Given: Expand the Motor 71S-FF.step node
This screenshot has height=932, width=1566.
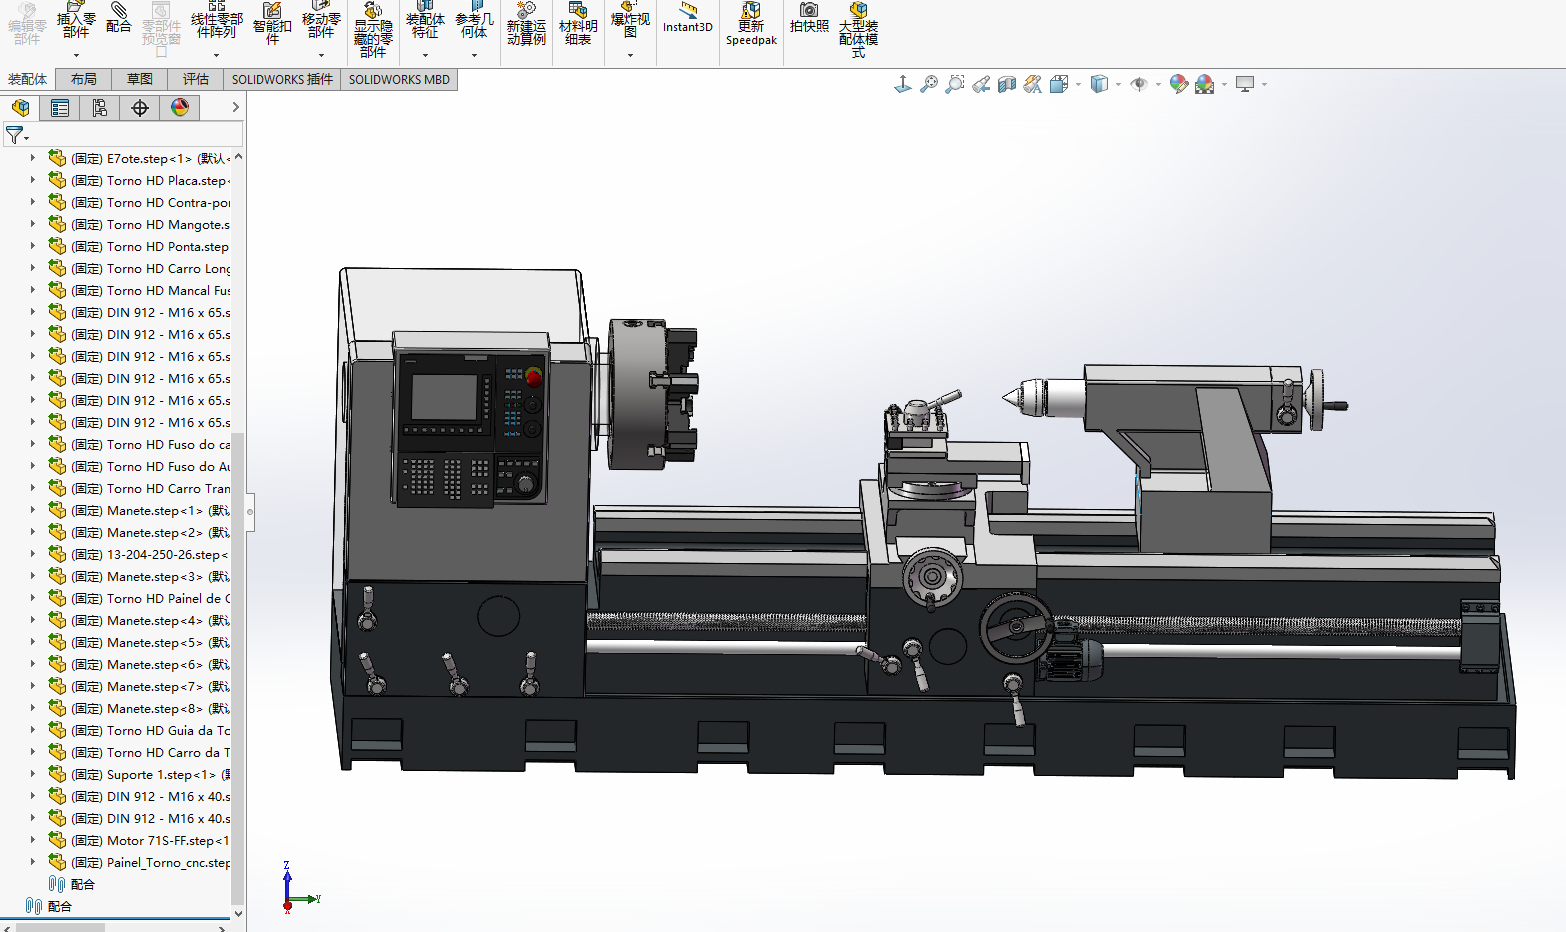Looking at the screenshot, I should [x=33, y=840].
